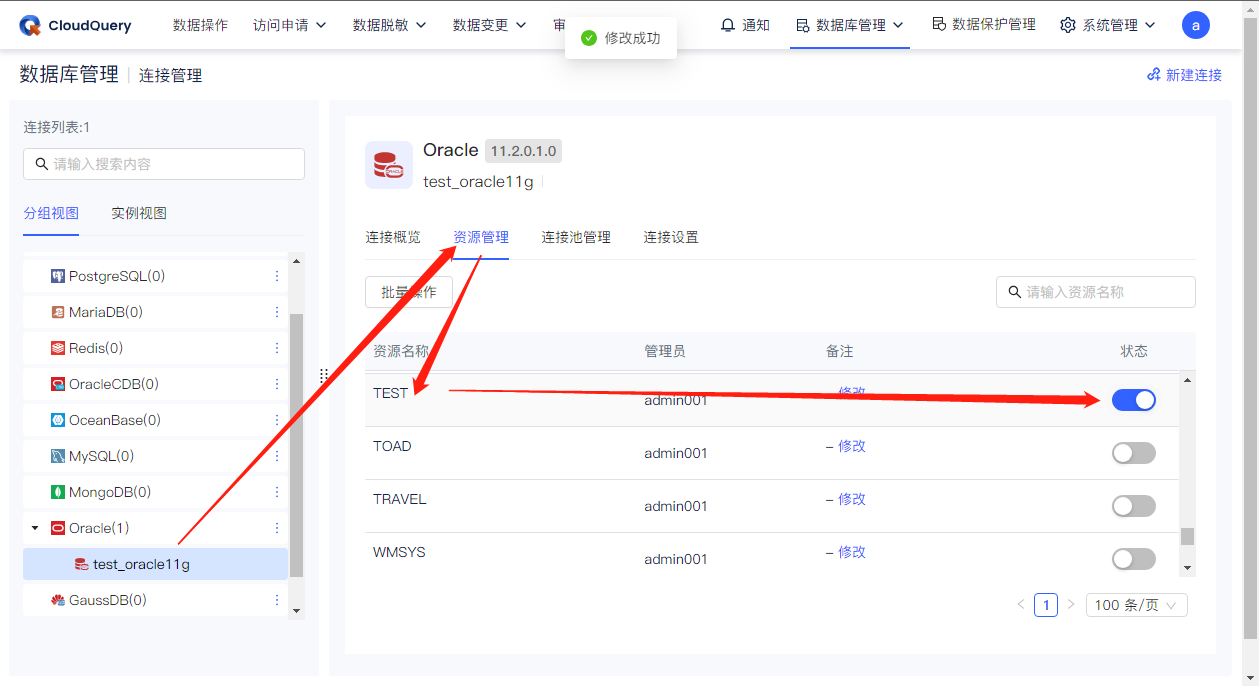This screenshot has height=686, width=1259.
Task: Click the CloudQuery logo icon
Action: (30, 25)
